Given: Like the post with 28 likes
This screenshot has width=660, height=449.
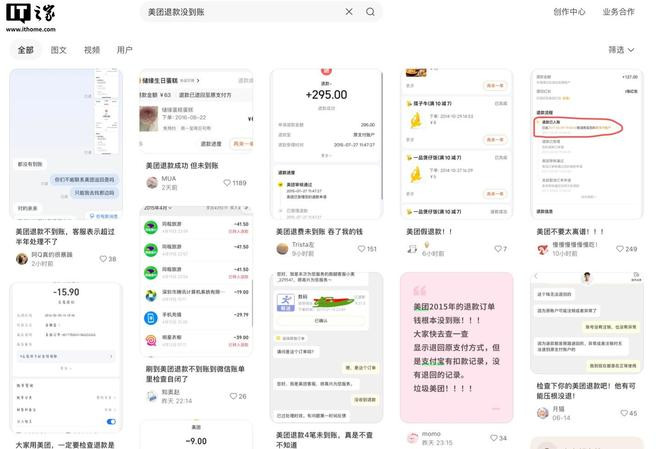Looking at the screenshot, I should click(x=103, y=259).
